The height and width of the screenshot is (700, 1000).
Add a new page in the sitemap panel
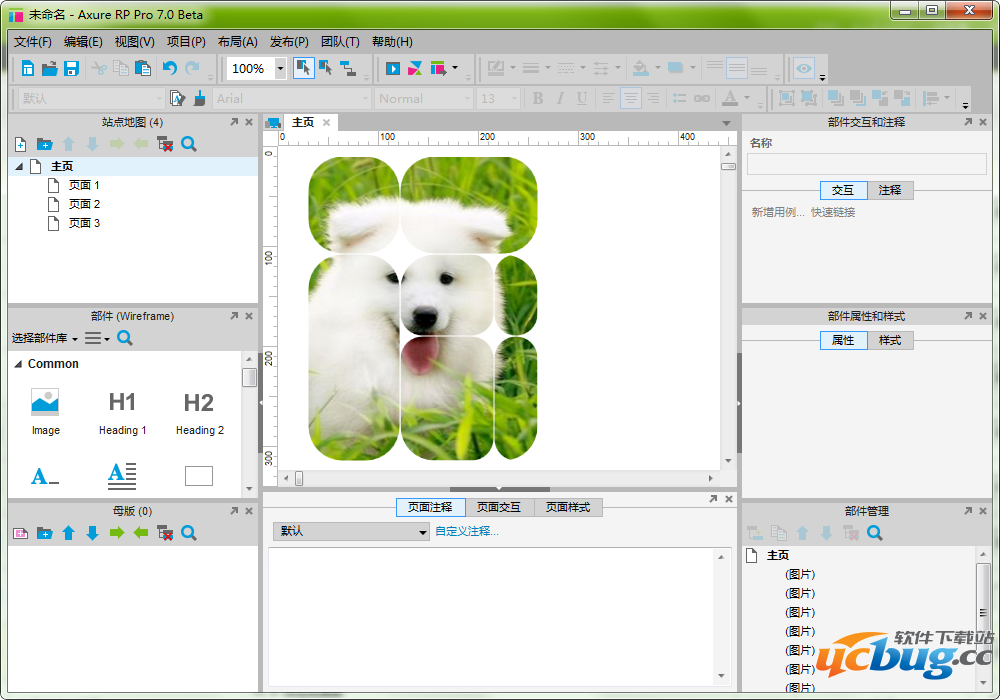(20, 144)
